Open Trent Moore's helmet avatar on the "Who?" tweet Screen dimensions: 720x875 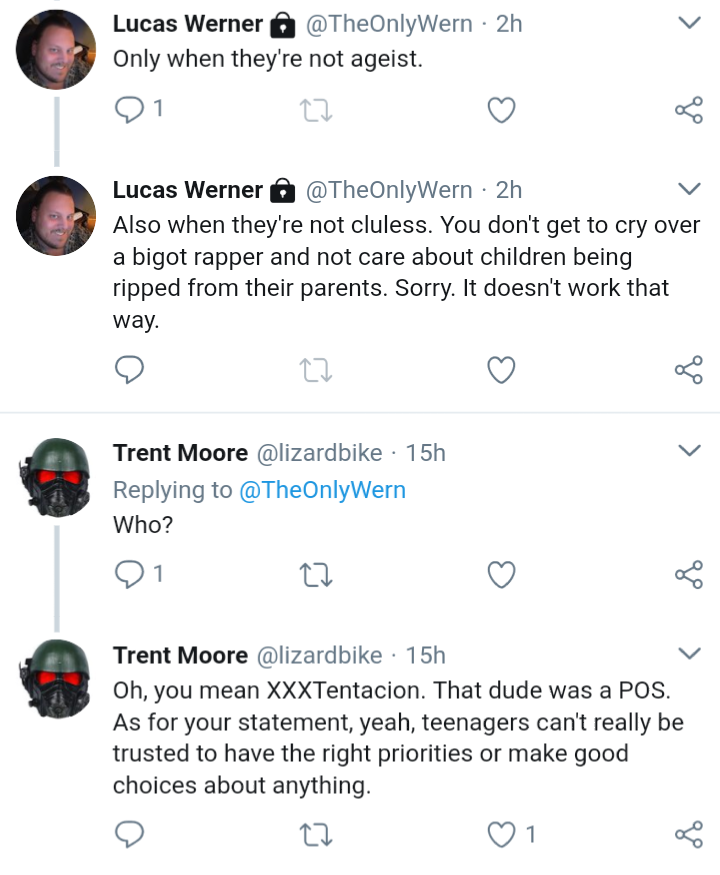[56, 477]
